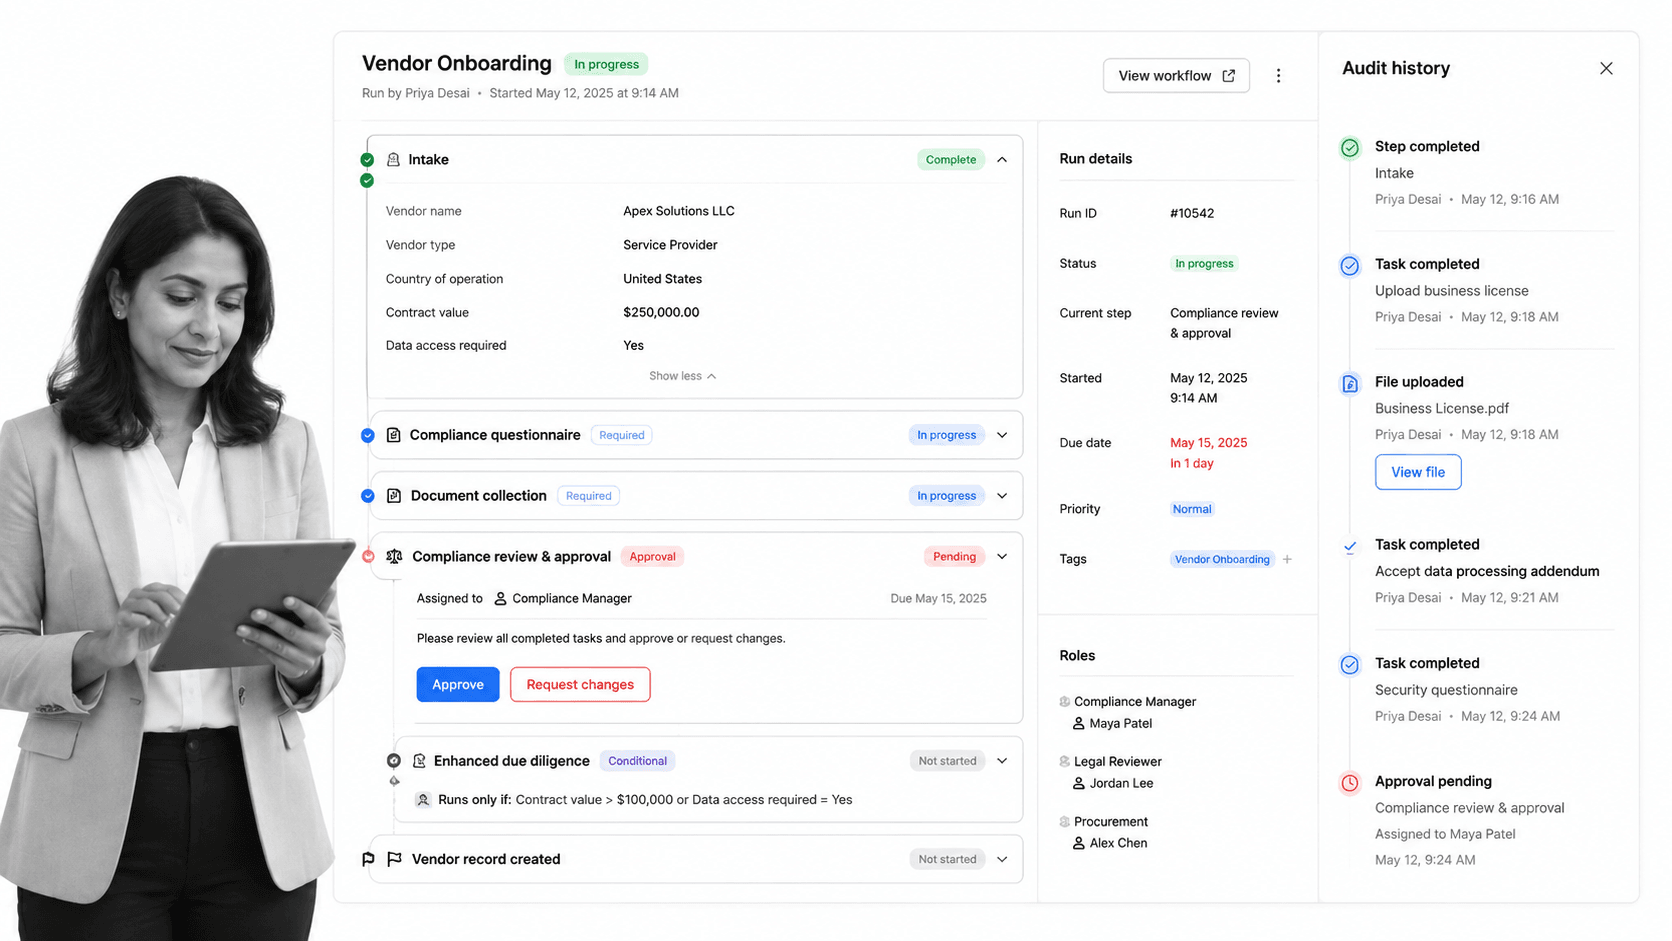Click Not started badge on Vendor record created
Viewport: 1672px width, 941px height.
[x=947, y=859]
